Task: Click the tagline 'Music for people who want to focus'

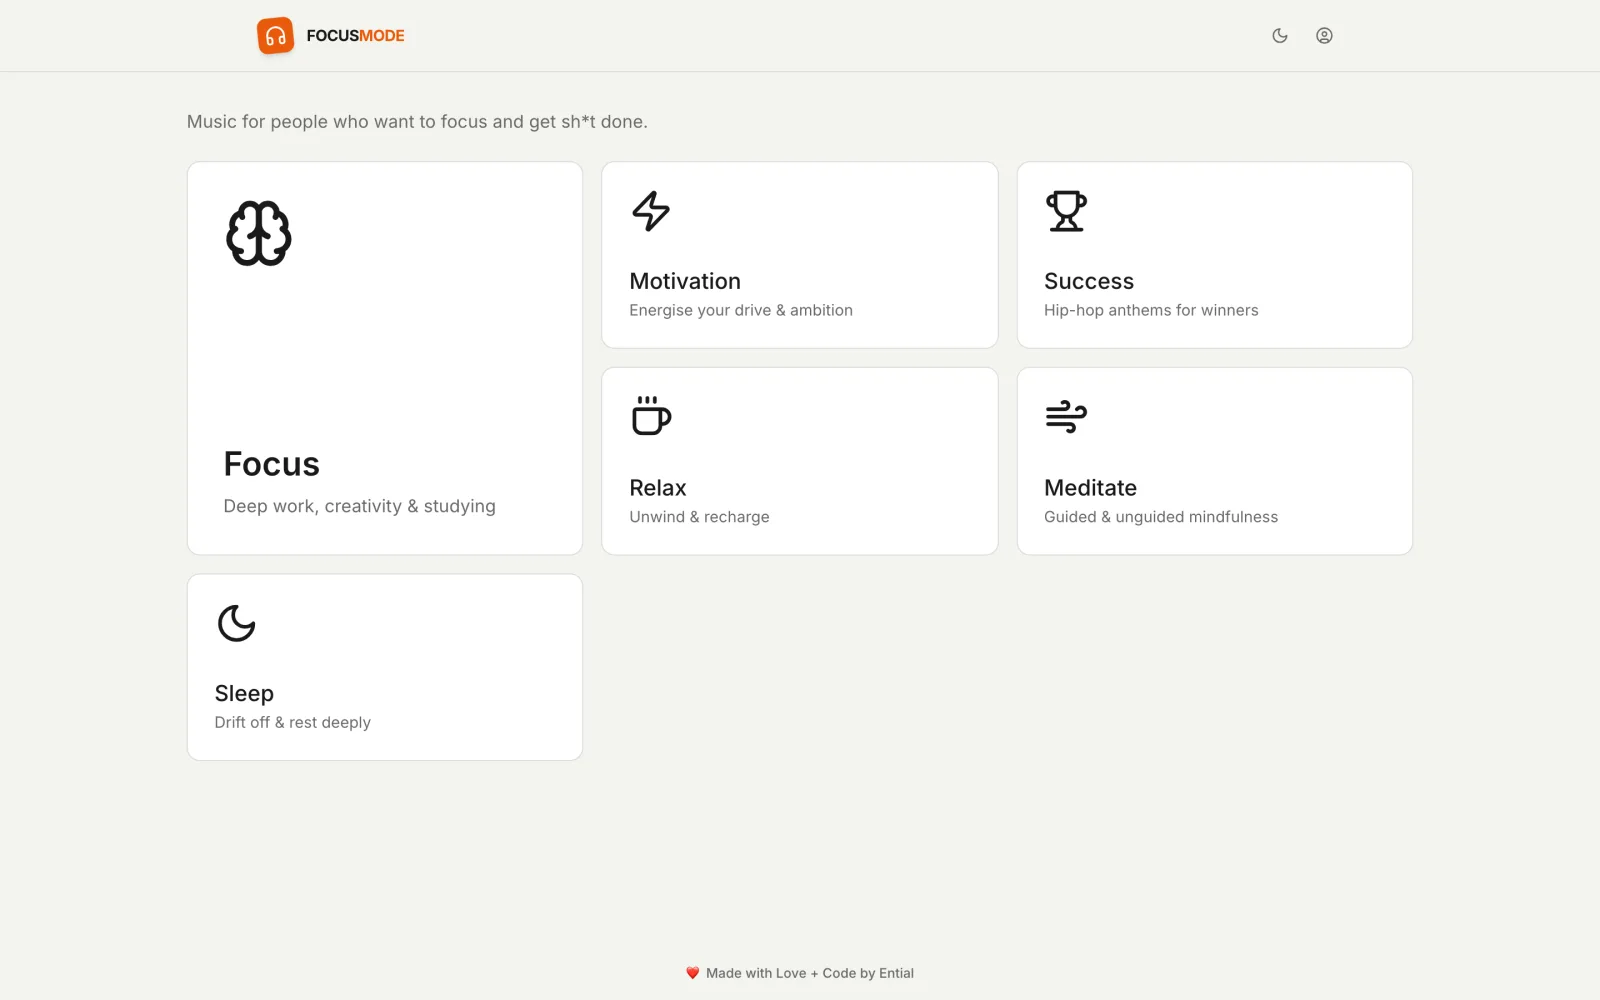Action: pos(417,122)
